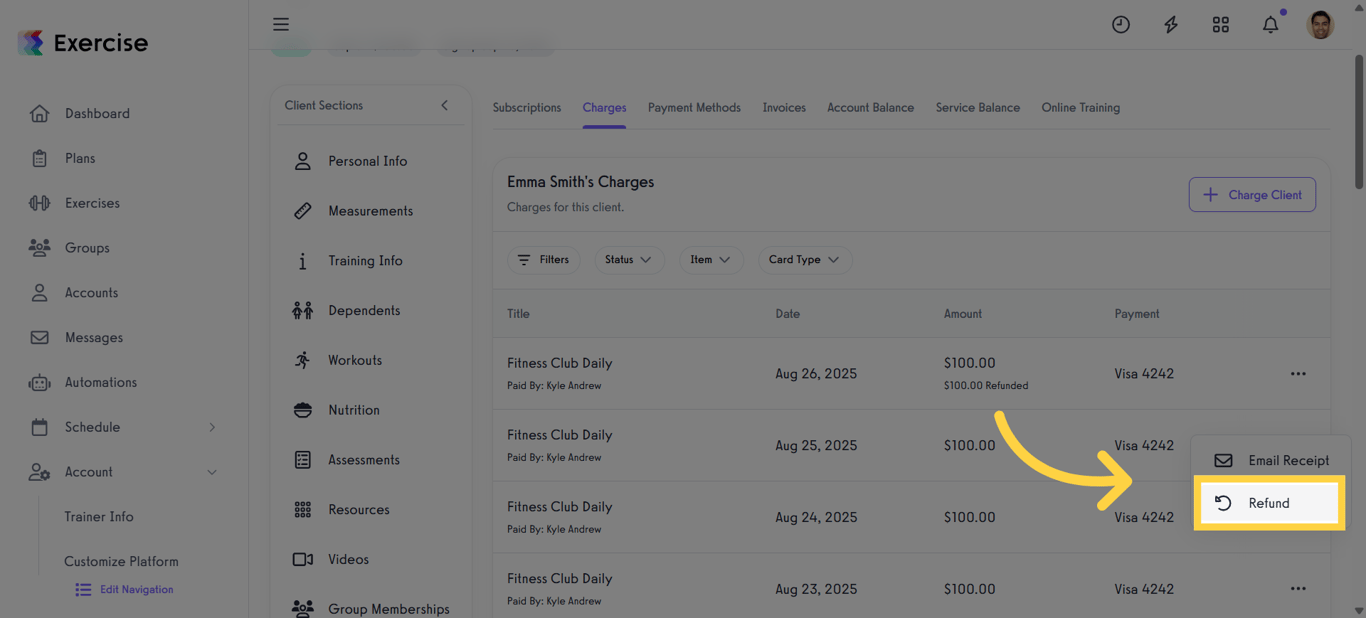Image resolution: width=1366 pixels, height=618 pixels.
Task: Open three-dot menu for Aug 26 charge
Action: coord(1297,374)
